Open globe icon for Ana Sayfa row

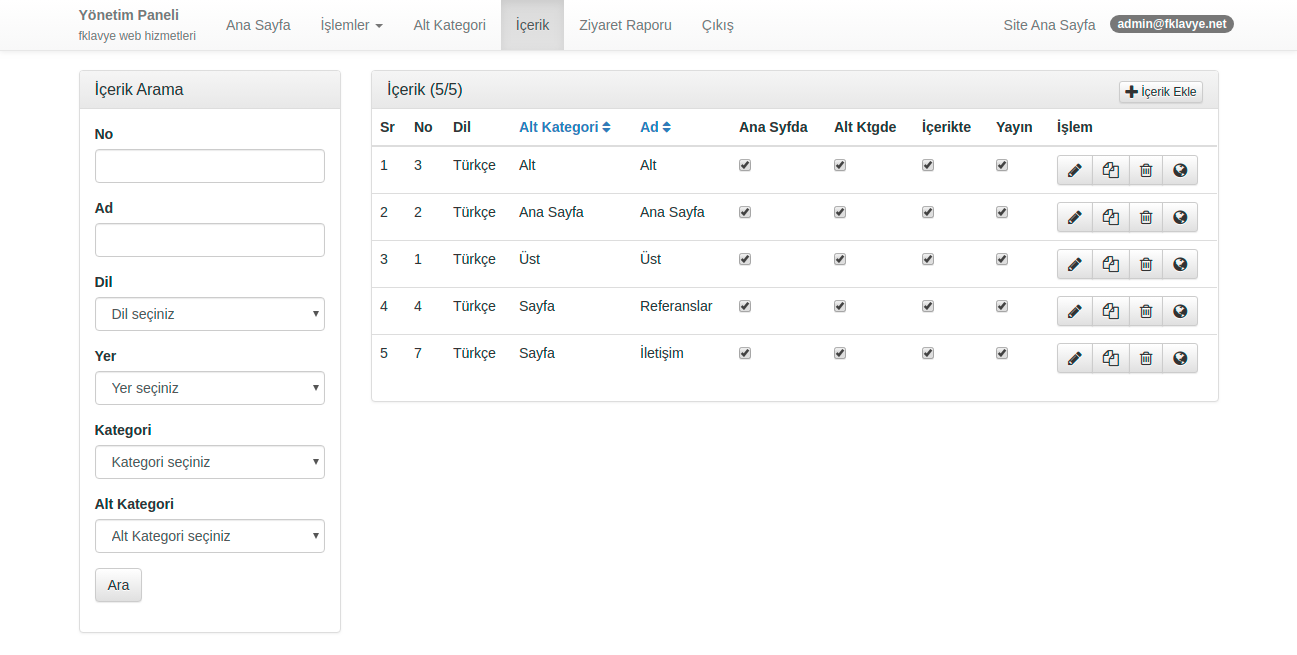(x=1180, y=217)
